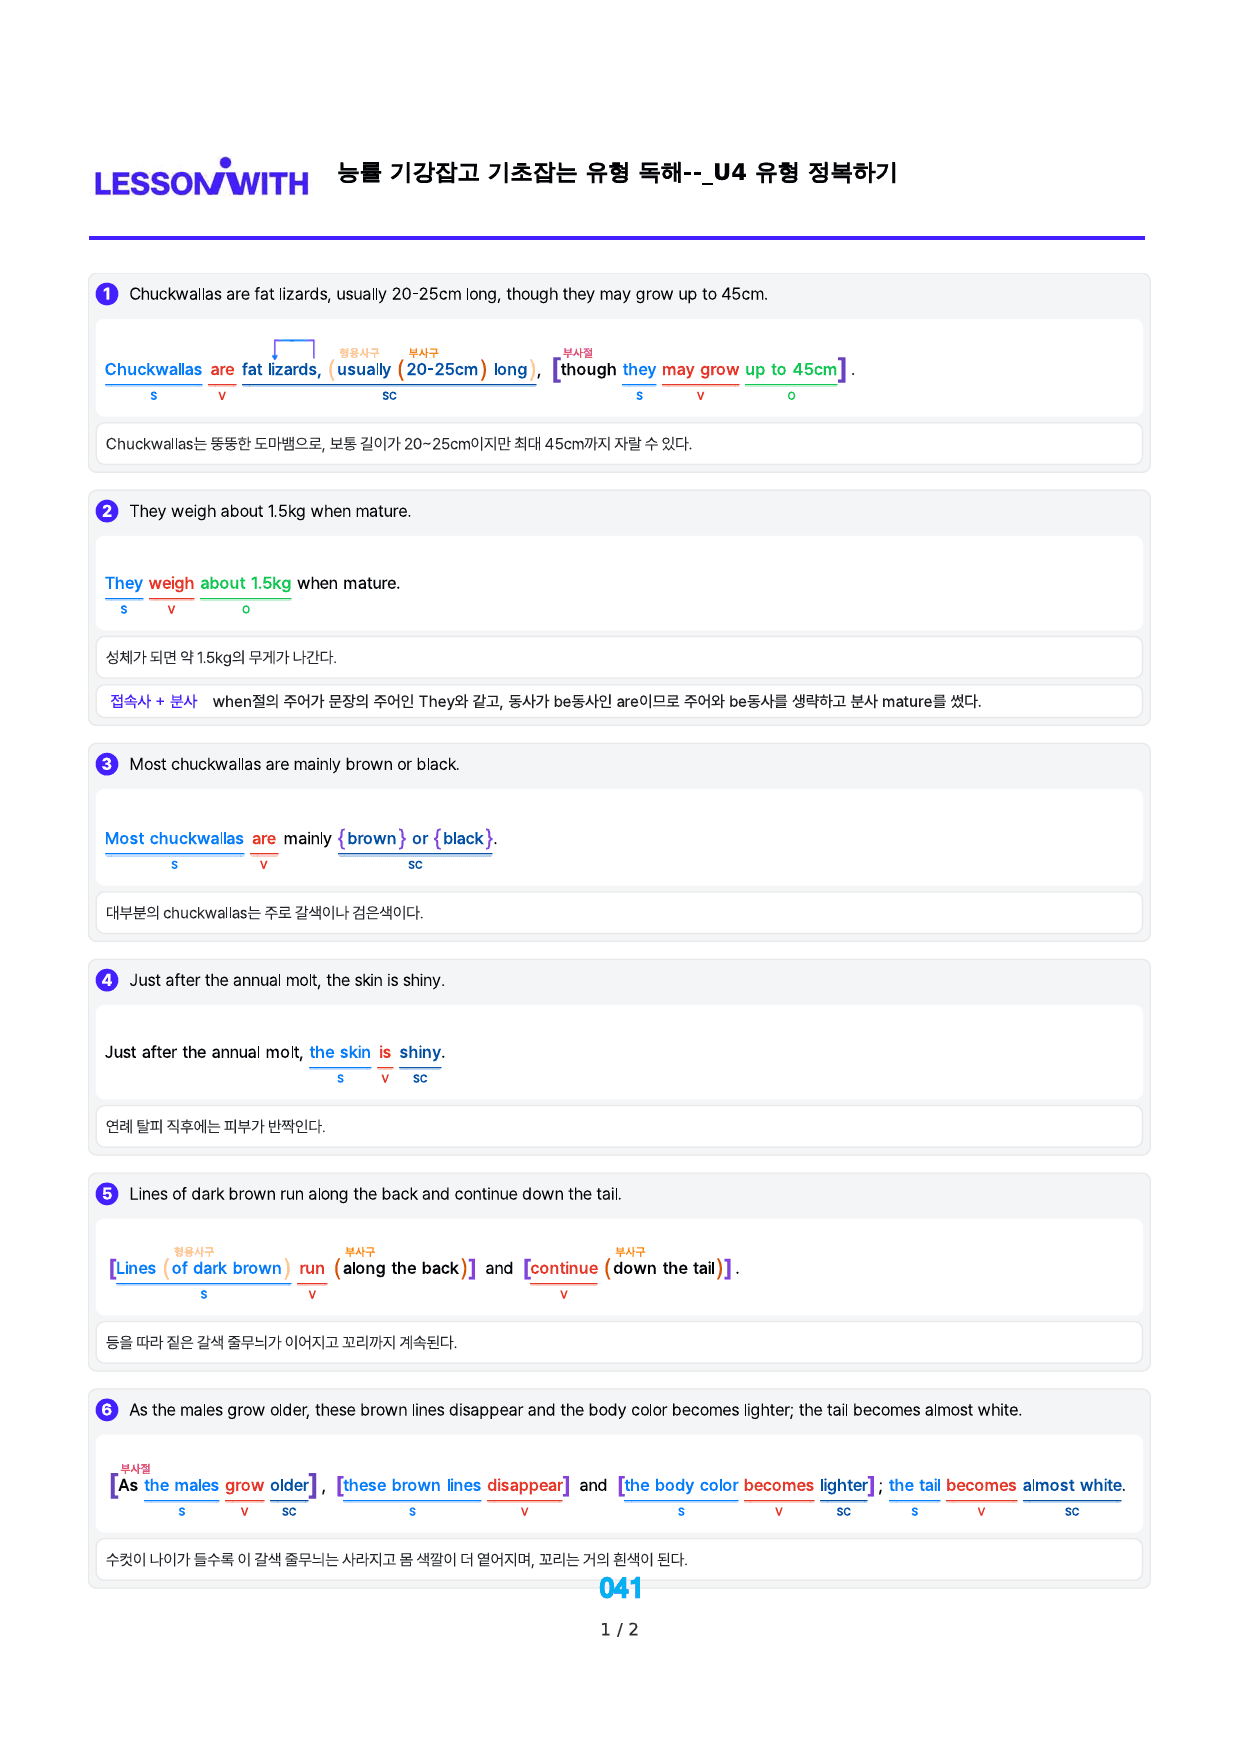Viewport: 1240px width, 1754px height.
Task: Click the number 5 circle badge
Action: (x=107, y=1194)
